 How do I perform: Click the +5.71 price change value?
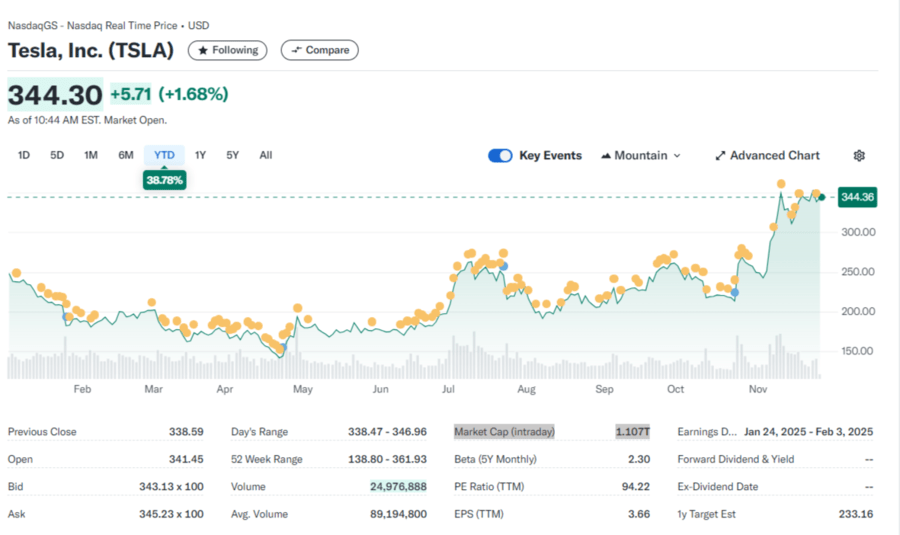[131, 94]
